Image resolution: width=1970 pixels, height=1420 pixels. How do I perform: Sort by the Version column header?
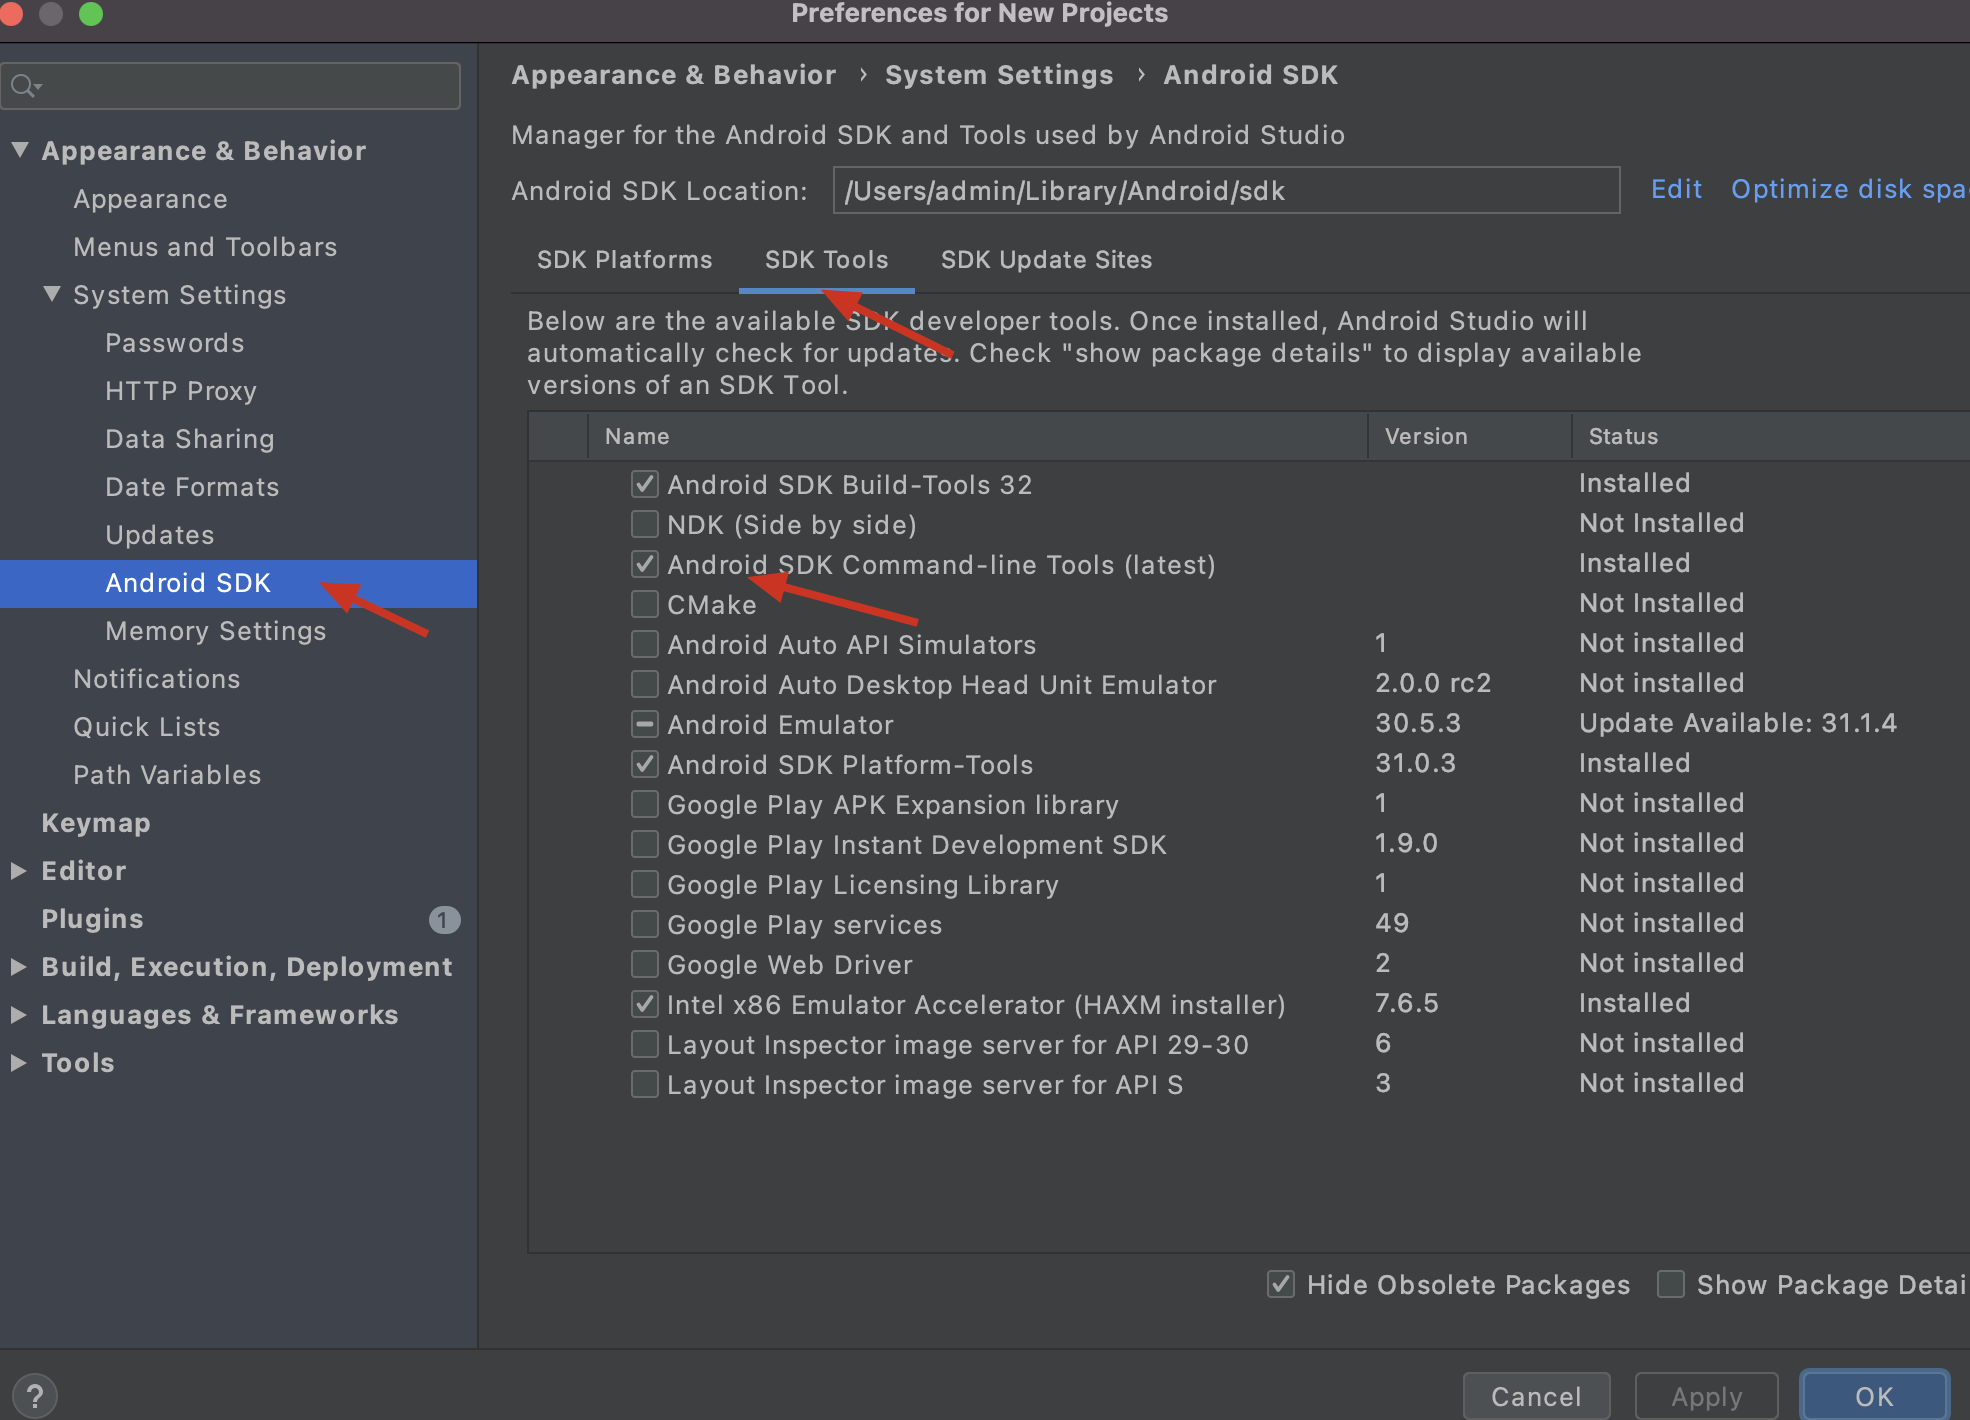(x=1469, y=437)
